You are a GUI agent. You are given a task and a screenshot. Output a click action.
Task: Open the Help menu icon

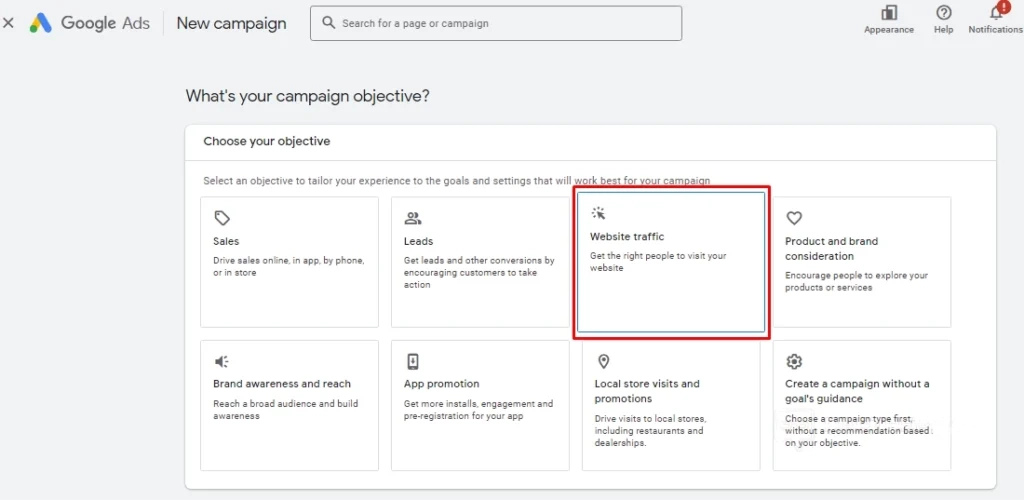click(x=944, y=13)
